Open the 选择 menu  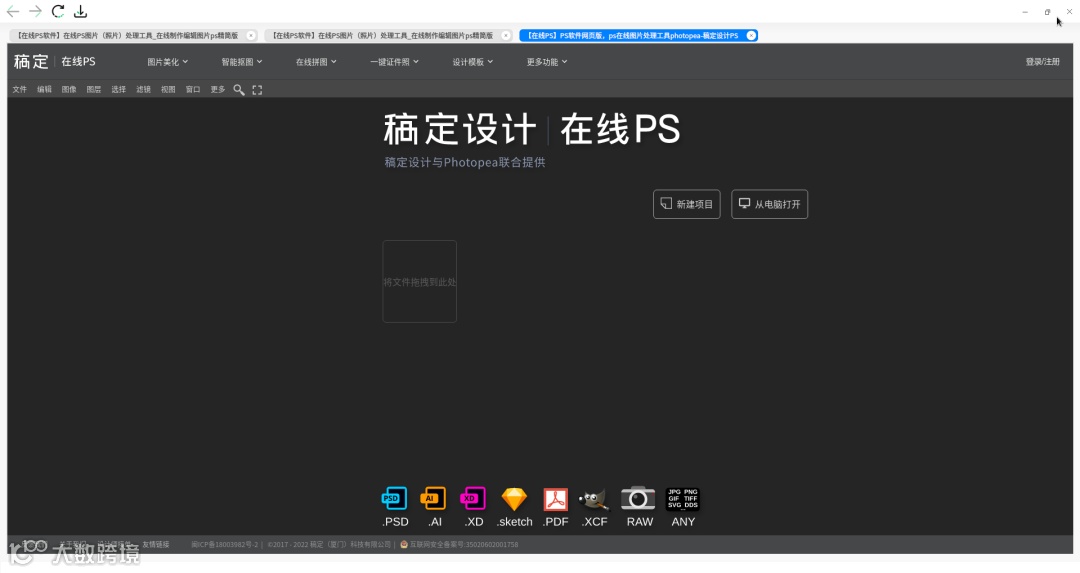coord(118,90)
